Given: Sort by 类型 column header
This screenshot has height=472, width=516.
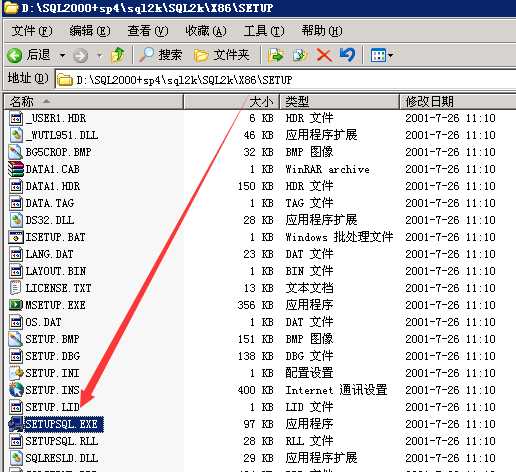Looking at the screenshot, I should [x=340, y=101].
